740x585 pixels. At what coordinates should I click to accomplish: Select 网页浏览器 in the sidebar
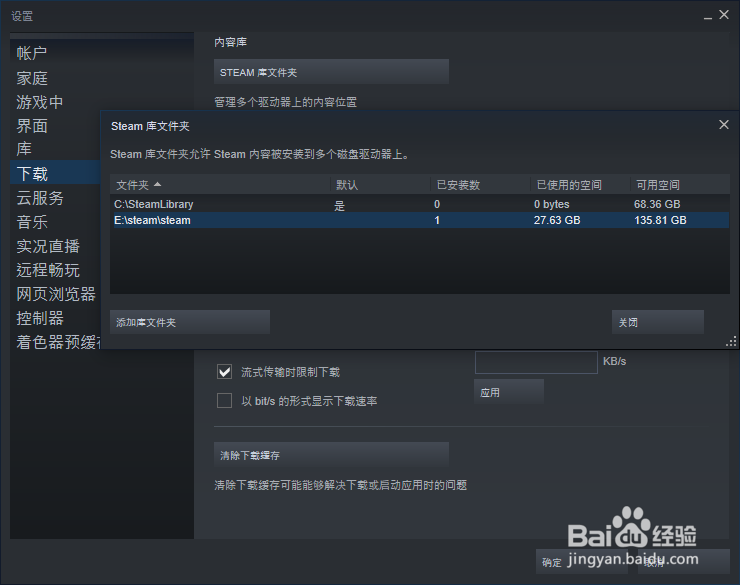[56, 294]
